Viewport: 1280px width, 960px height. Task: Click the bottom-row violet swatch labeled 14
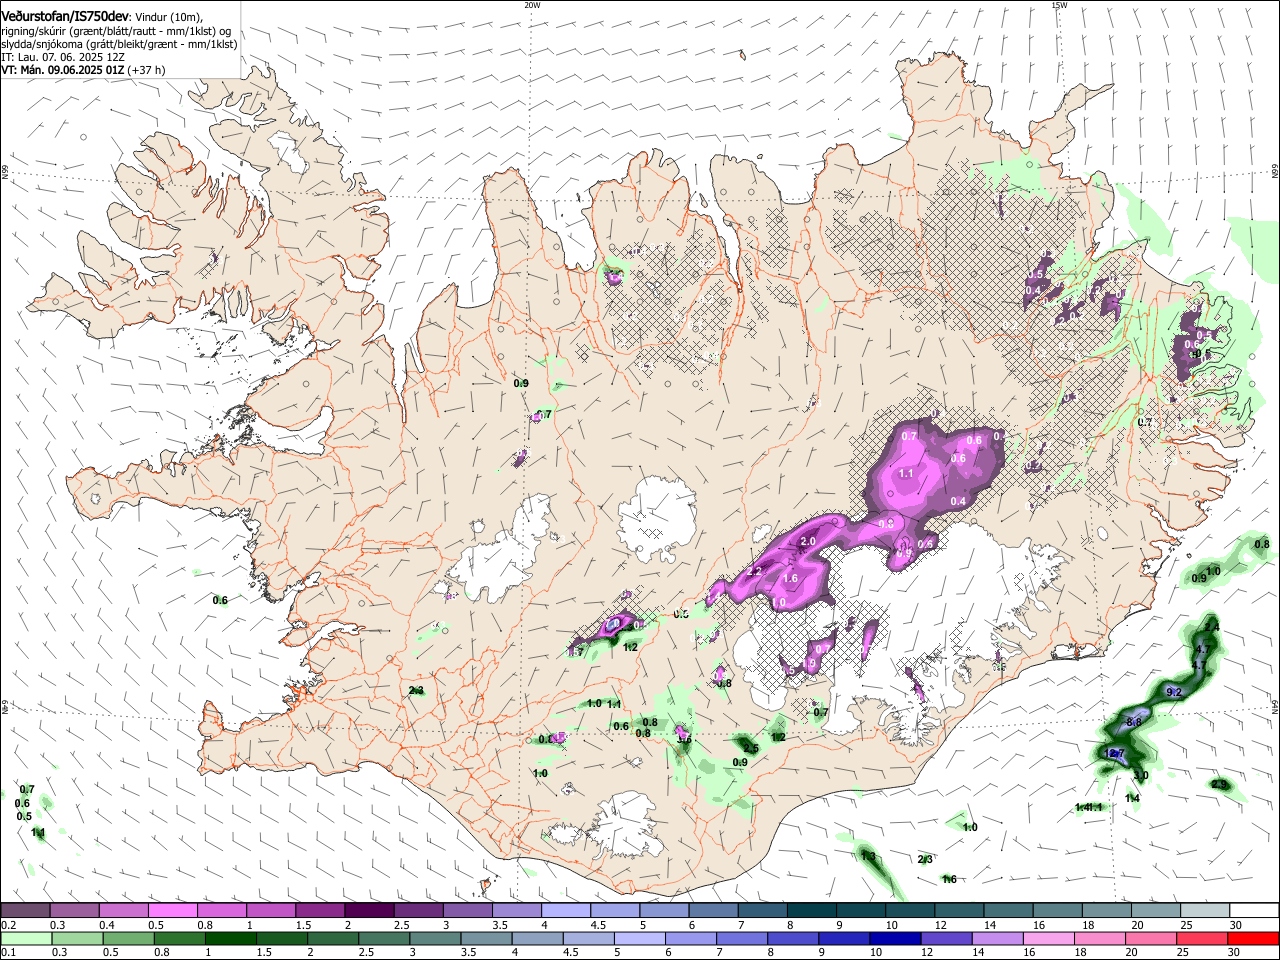1000,938
